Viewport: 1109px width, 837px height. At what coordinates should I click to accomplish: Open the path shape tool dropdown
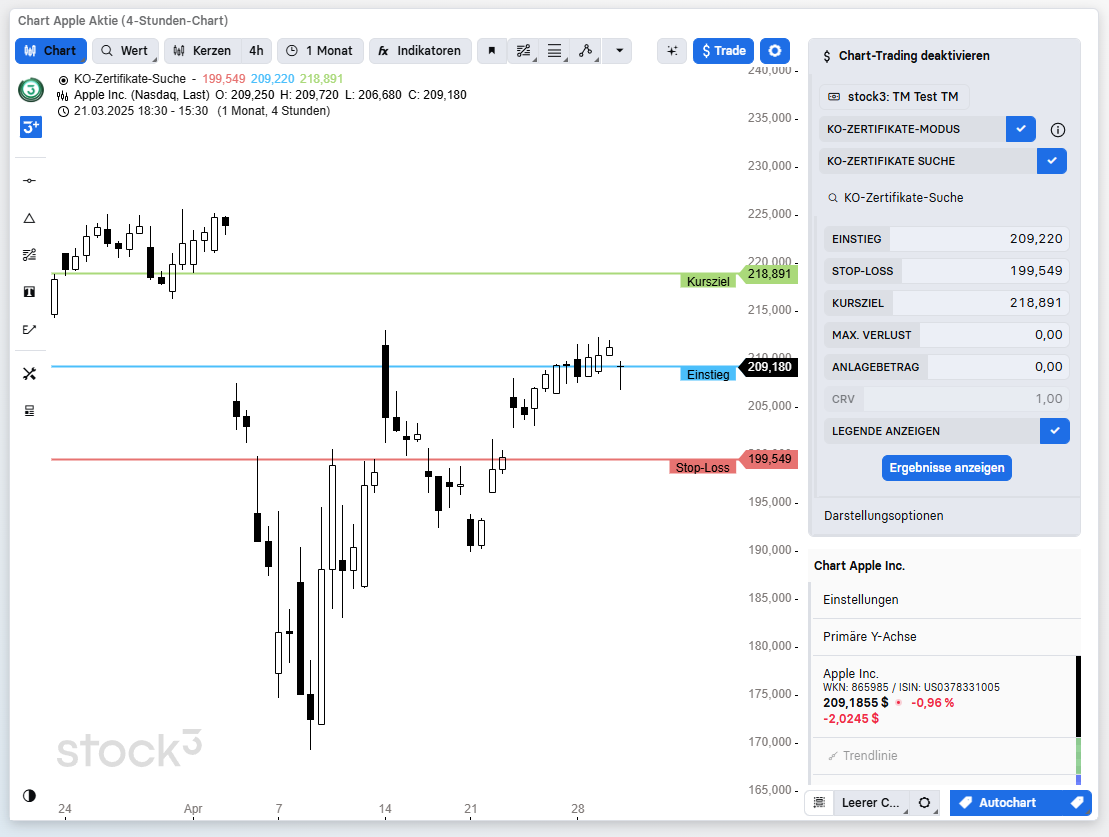click(x=586, y=51)
